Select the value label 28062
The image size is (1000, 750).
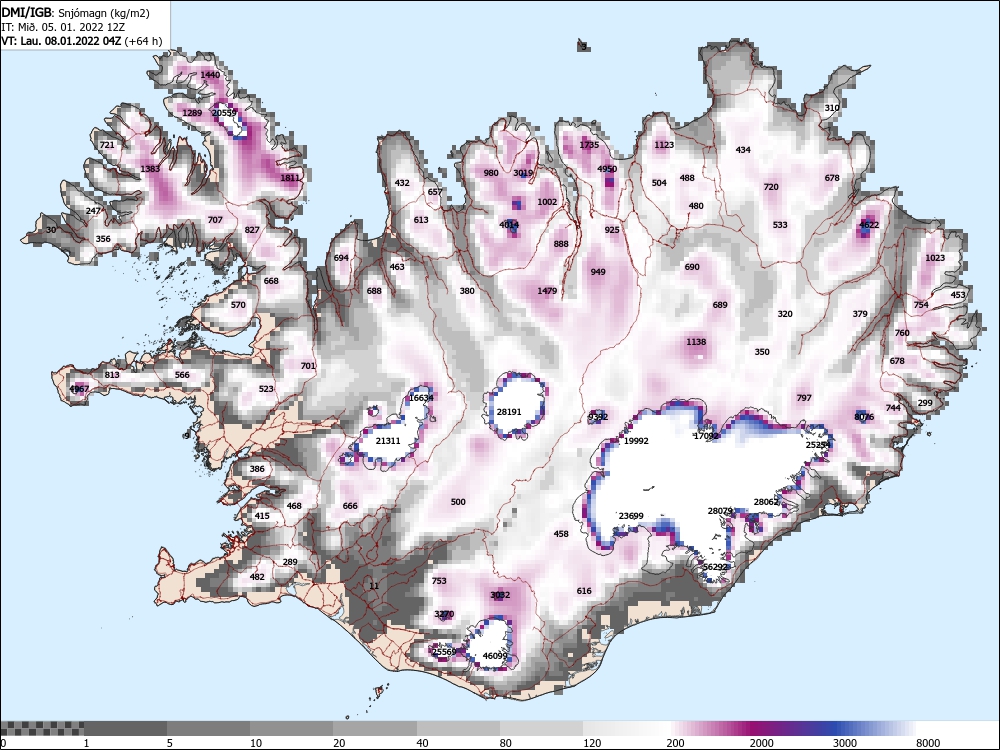[766, 502]
